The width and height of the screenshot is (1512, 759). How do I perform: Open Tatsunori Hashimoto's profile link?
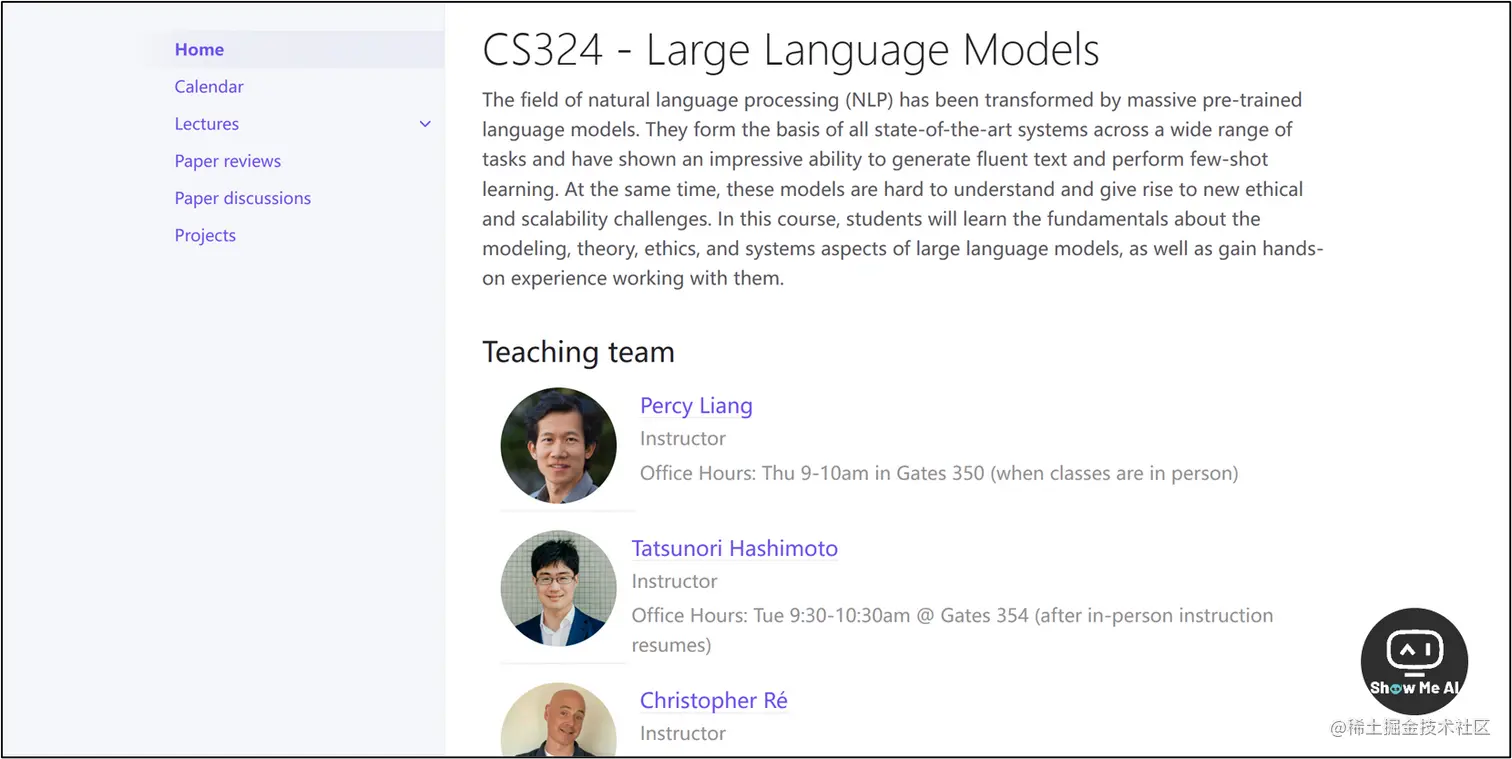coord(735,548)
